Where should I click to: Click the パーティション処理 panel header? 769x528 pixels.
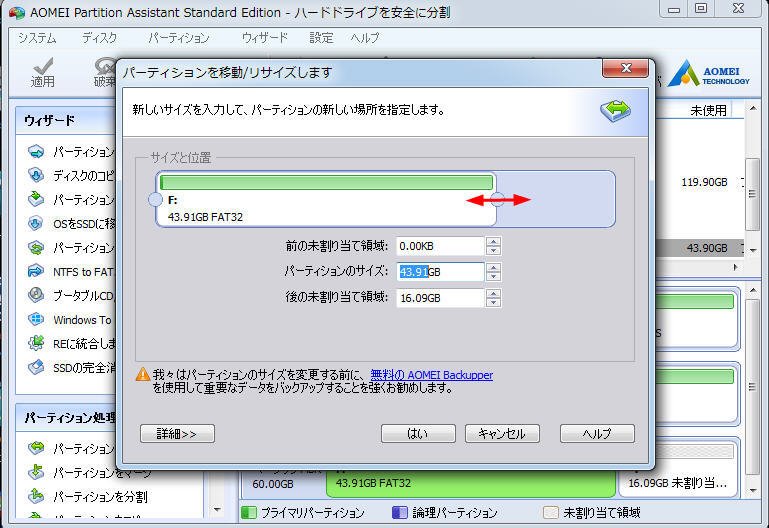(66, 417)
